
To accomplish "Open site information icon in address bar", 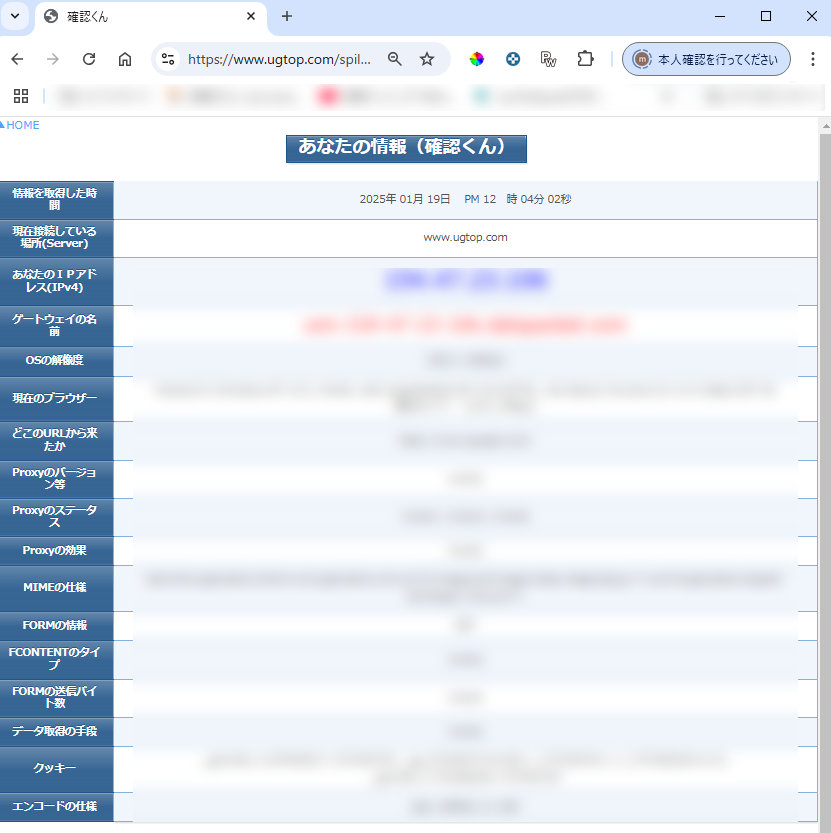I will pyautogui.click(x=168, y=59).
